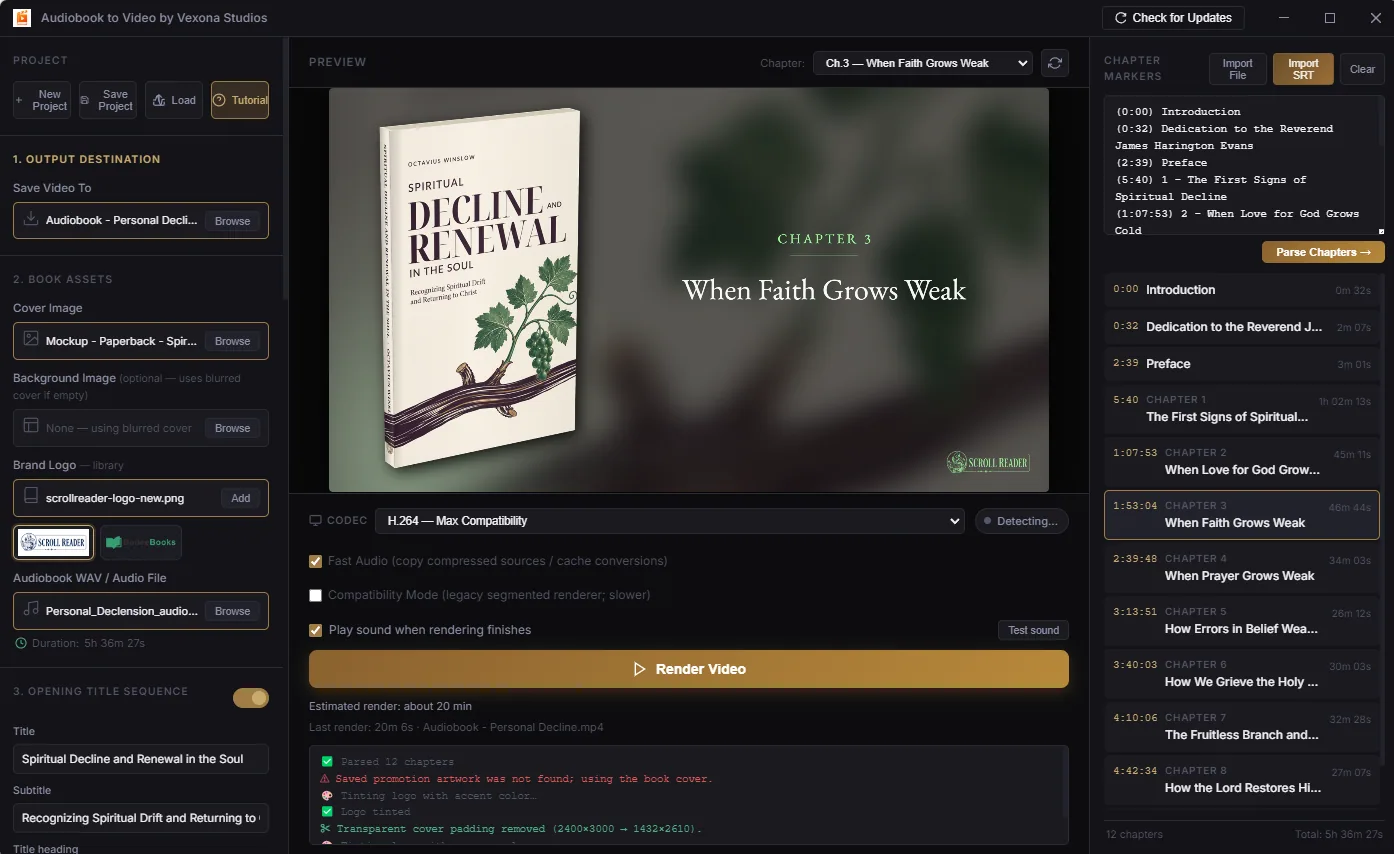Screen dimensions: 1394x854
Task: Click the Load project button
Action: click(174, 100)
